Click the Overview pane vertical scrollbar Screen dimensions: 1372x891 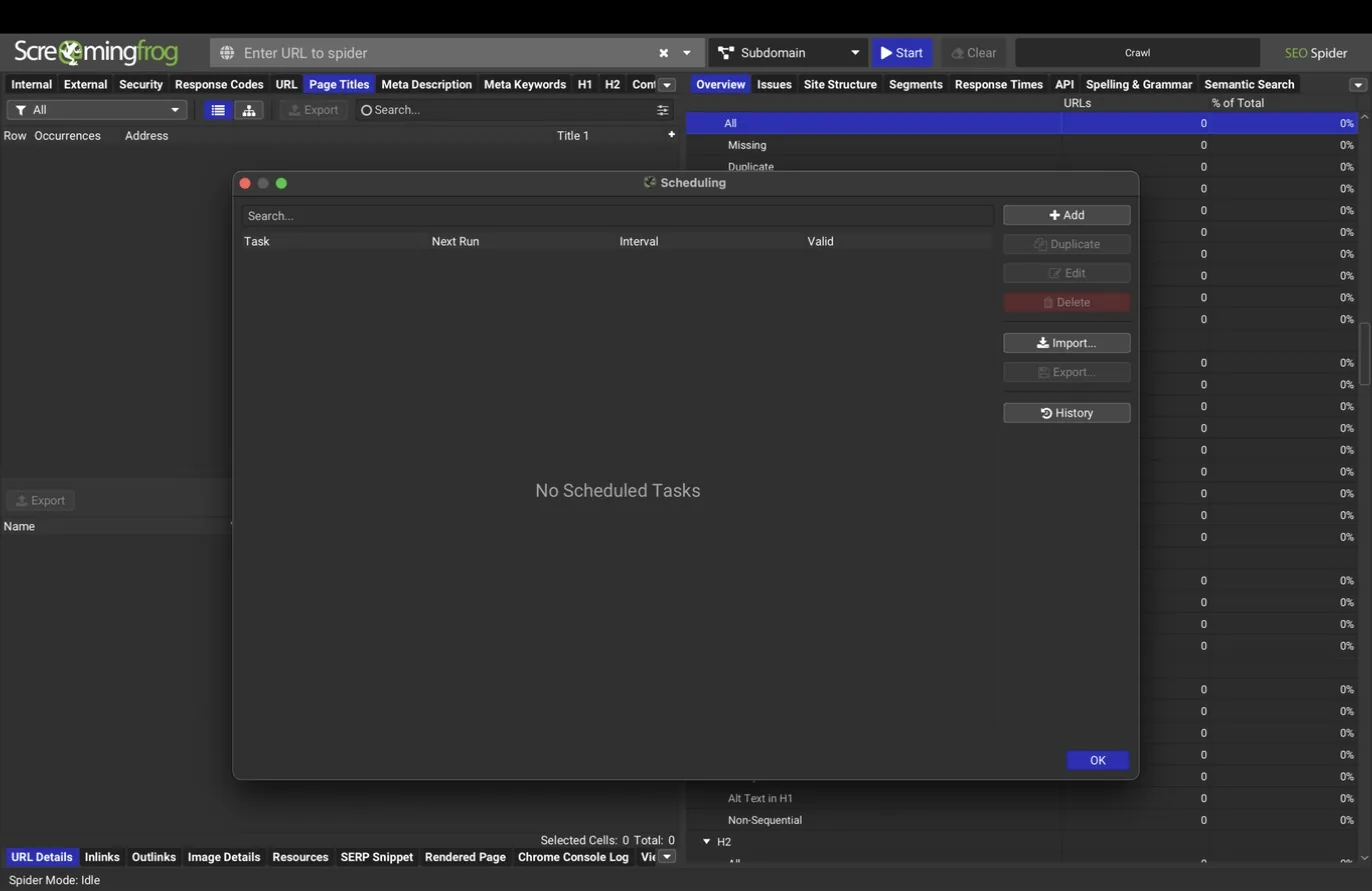pyautogui.click(x=1365, y=352)
